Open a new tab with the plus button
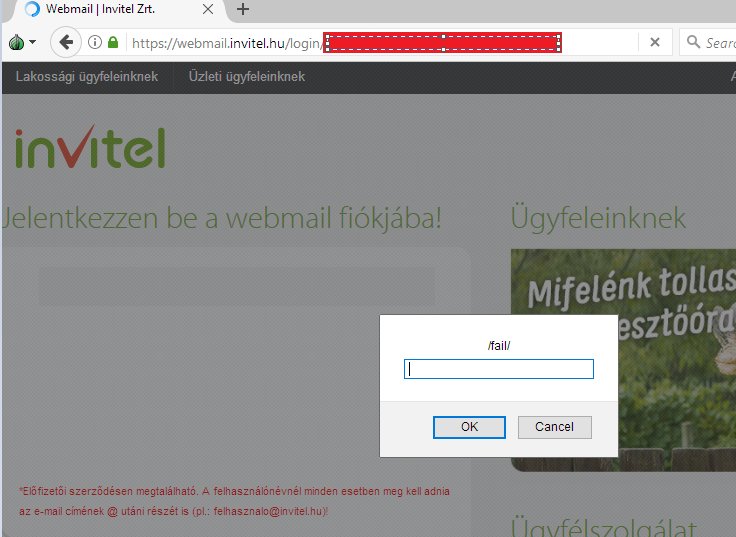 [x=243, y=9]
